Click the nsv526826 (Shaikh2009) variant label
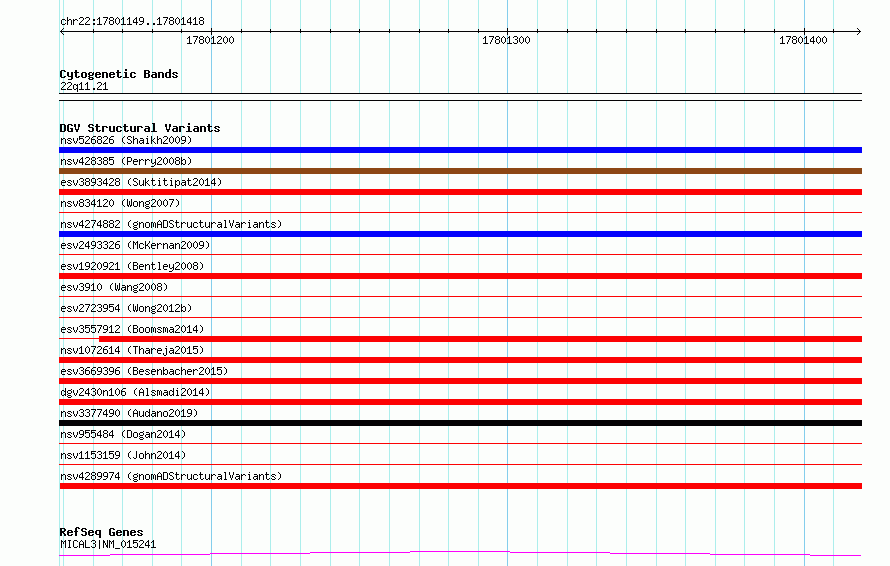Screen dimensions: 890x566 coord(126,140)
